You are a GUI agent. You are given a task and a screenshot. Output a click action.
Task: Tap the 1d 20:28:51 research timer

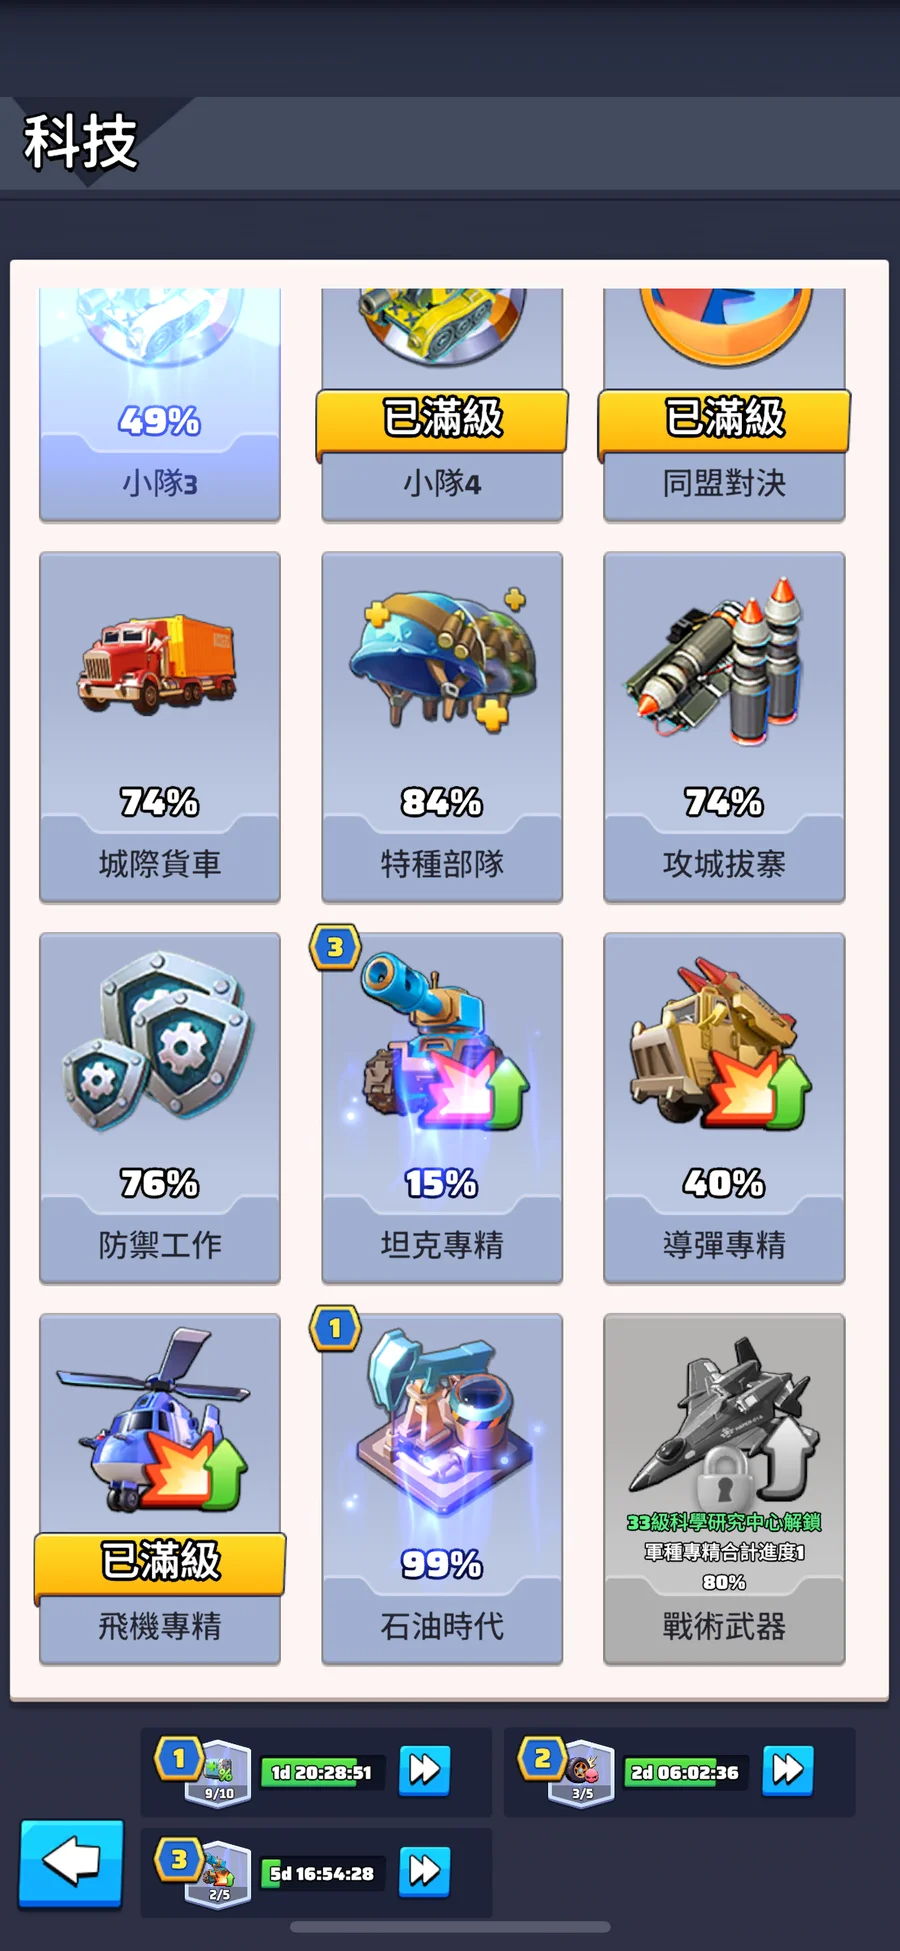click(321, 1772)
